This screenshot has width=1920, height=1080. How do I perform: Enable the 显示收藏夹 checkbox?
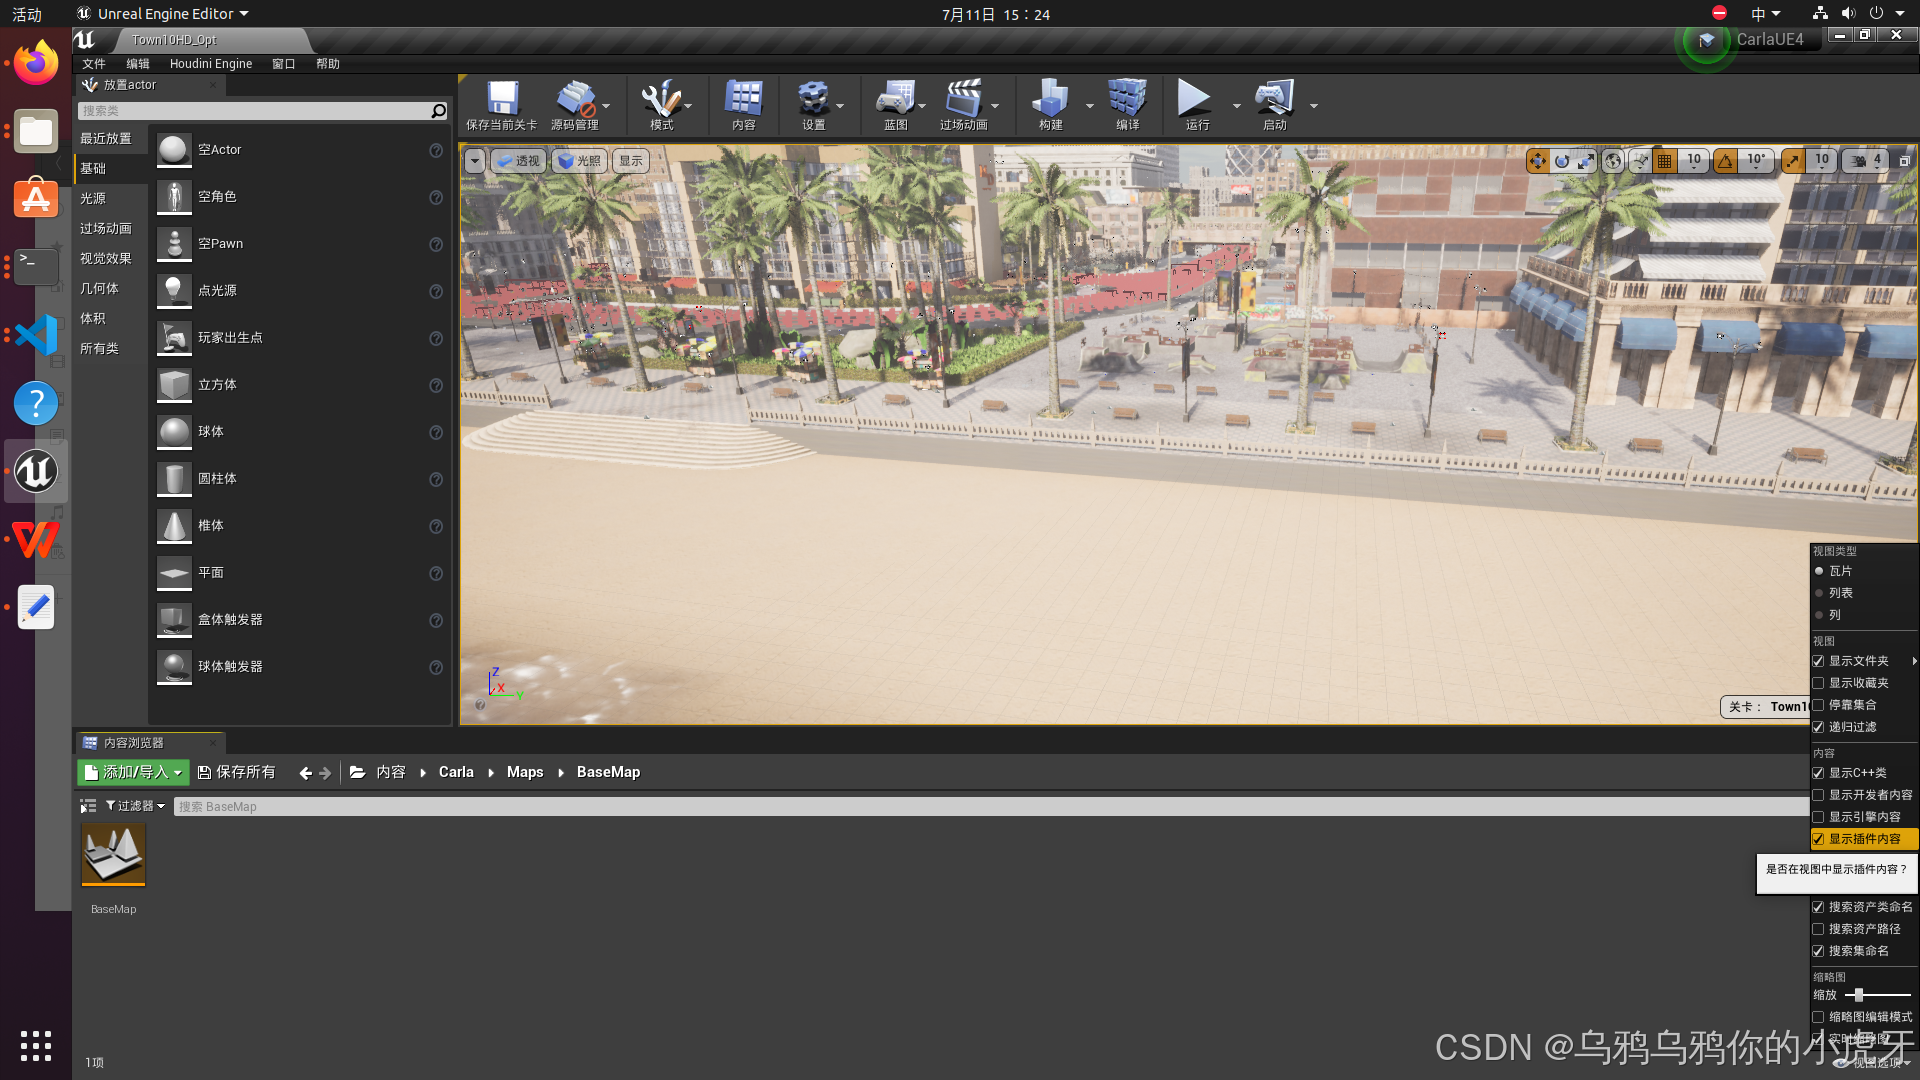pos(1818,683)
